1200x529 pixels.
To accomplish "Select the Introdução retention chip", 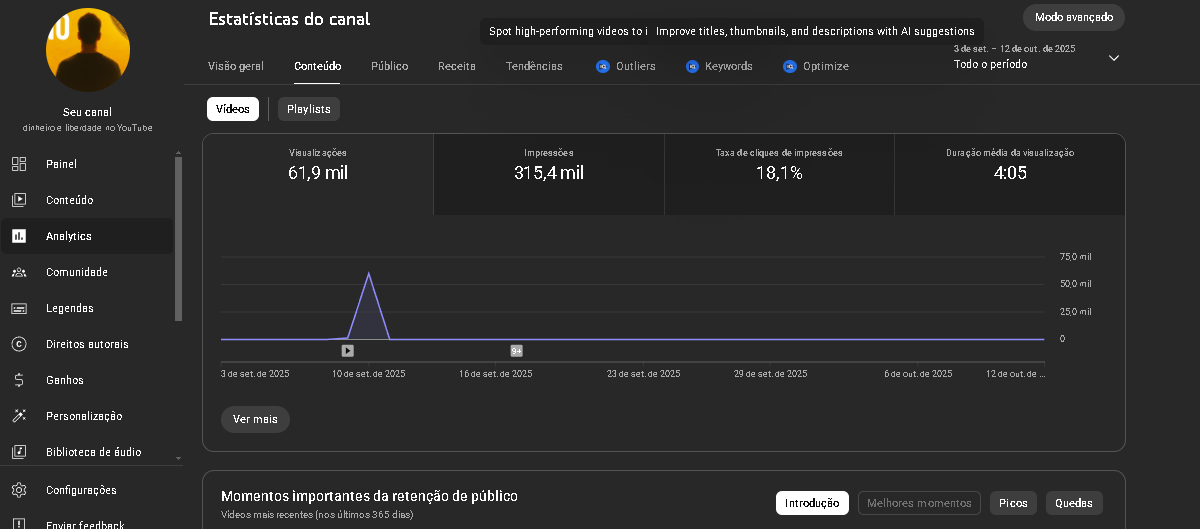I will tap(812, 503).
